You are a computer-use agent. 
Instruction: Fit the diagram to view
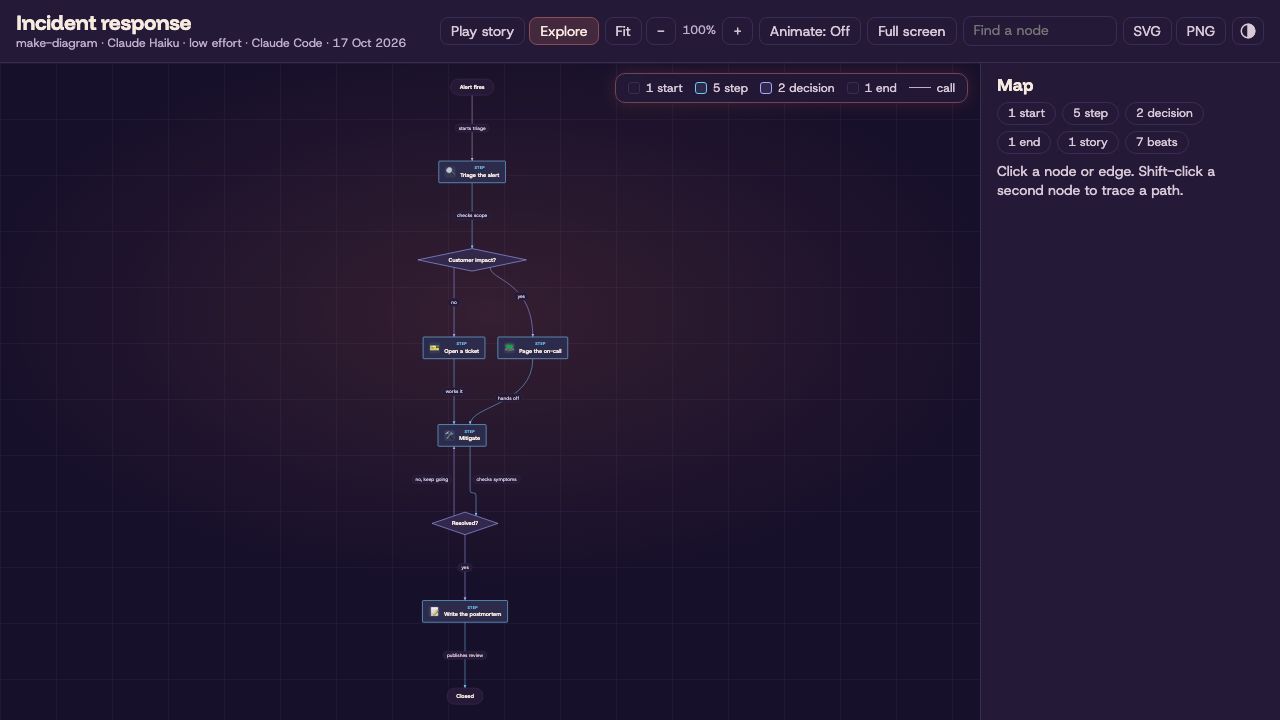(x=623, y=31)
